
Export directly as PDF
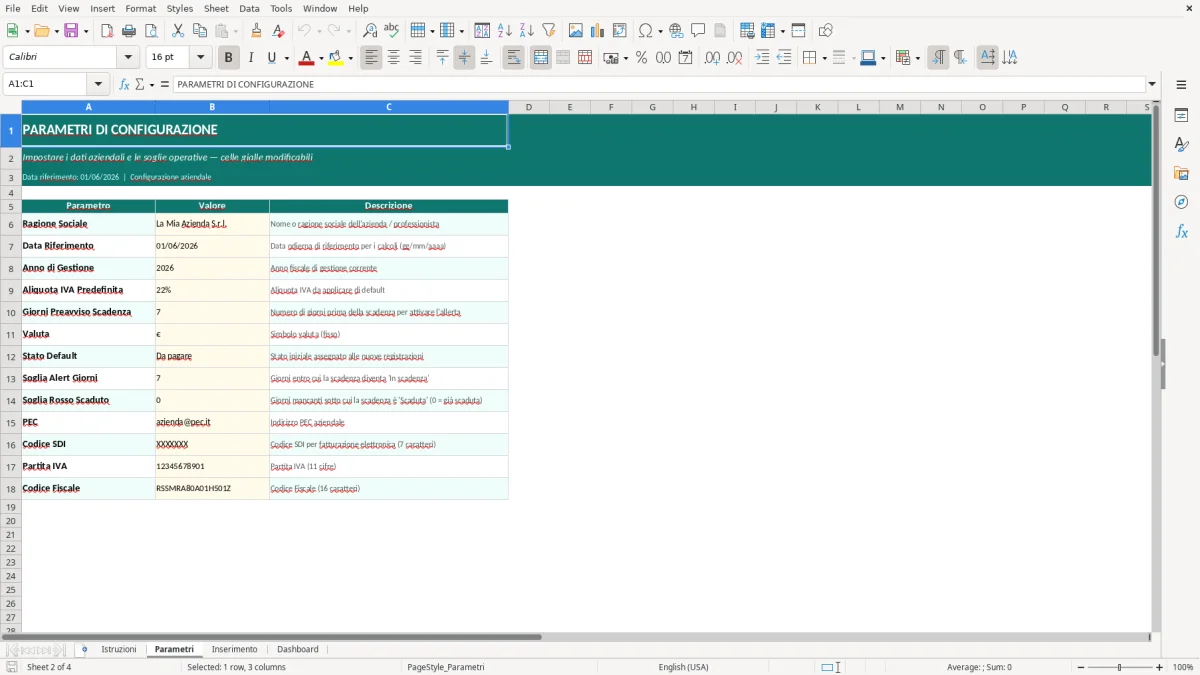tap(107, 31)
